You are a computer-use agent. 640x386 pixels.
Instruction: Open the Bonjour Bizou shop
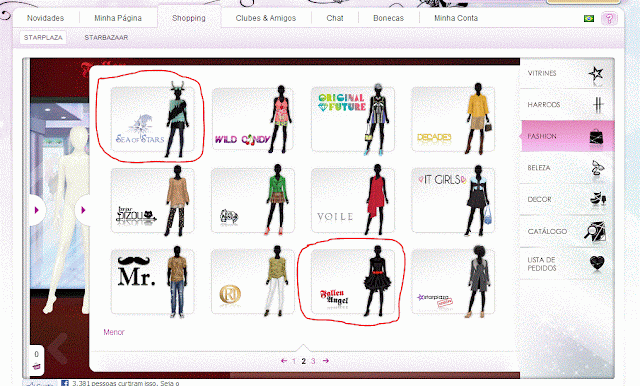coord(153,200)
